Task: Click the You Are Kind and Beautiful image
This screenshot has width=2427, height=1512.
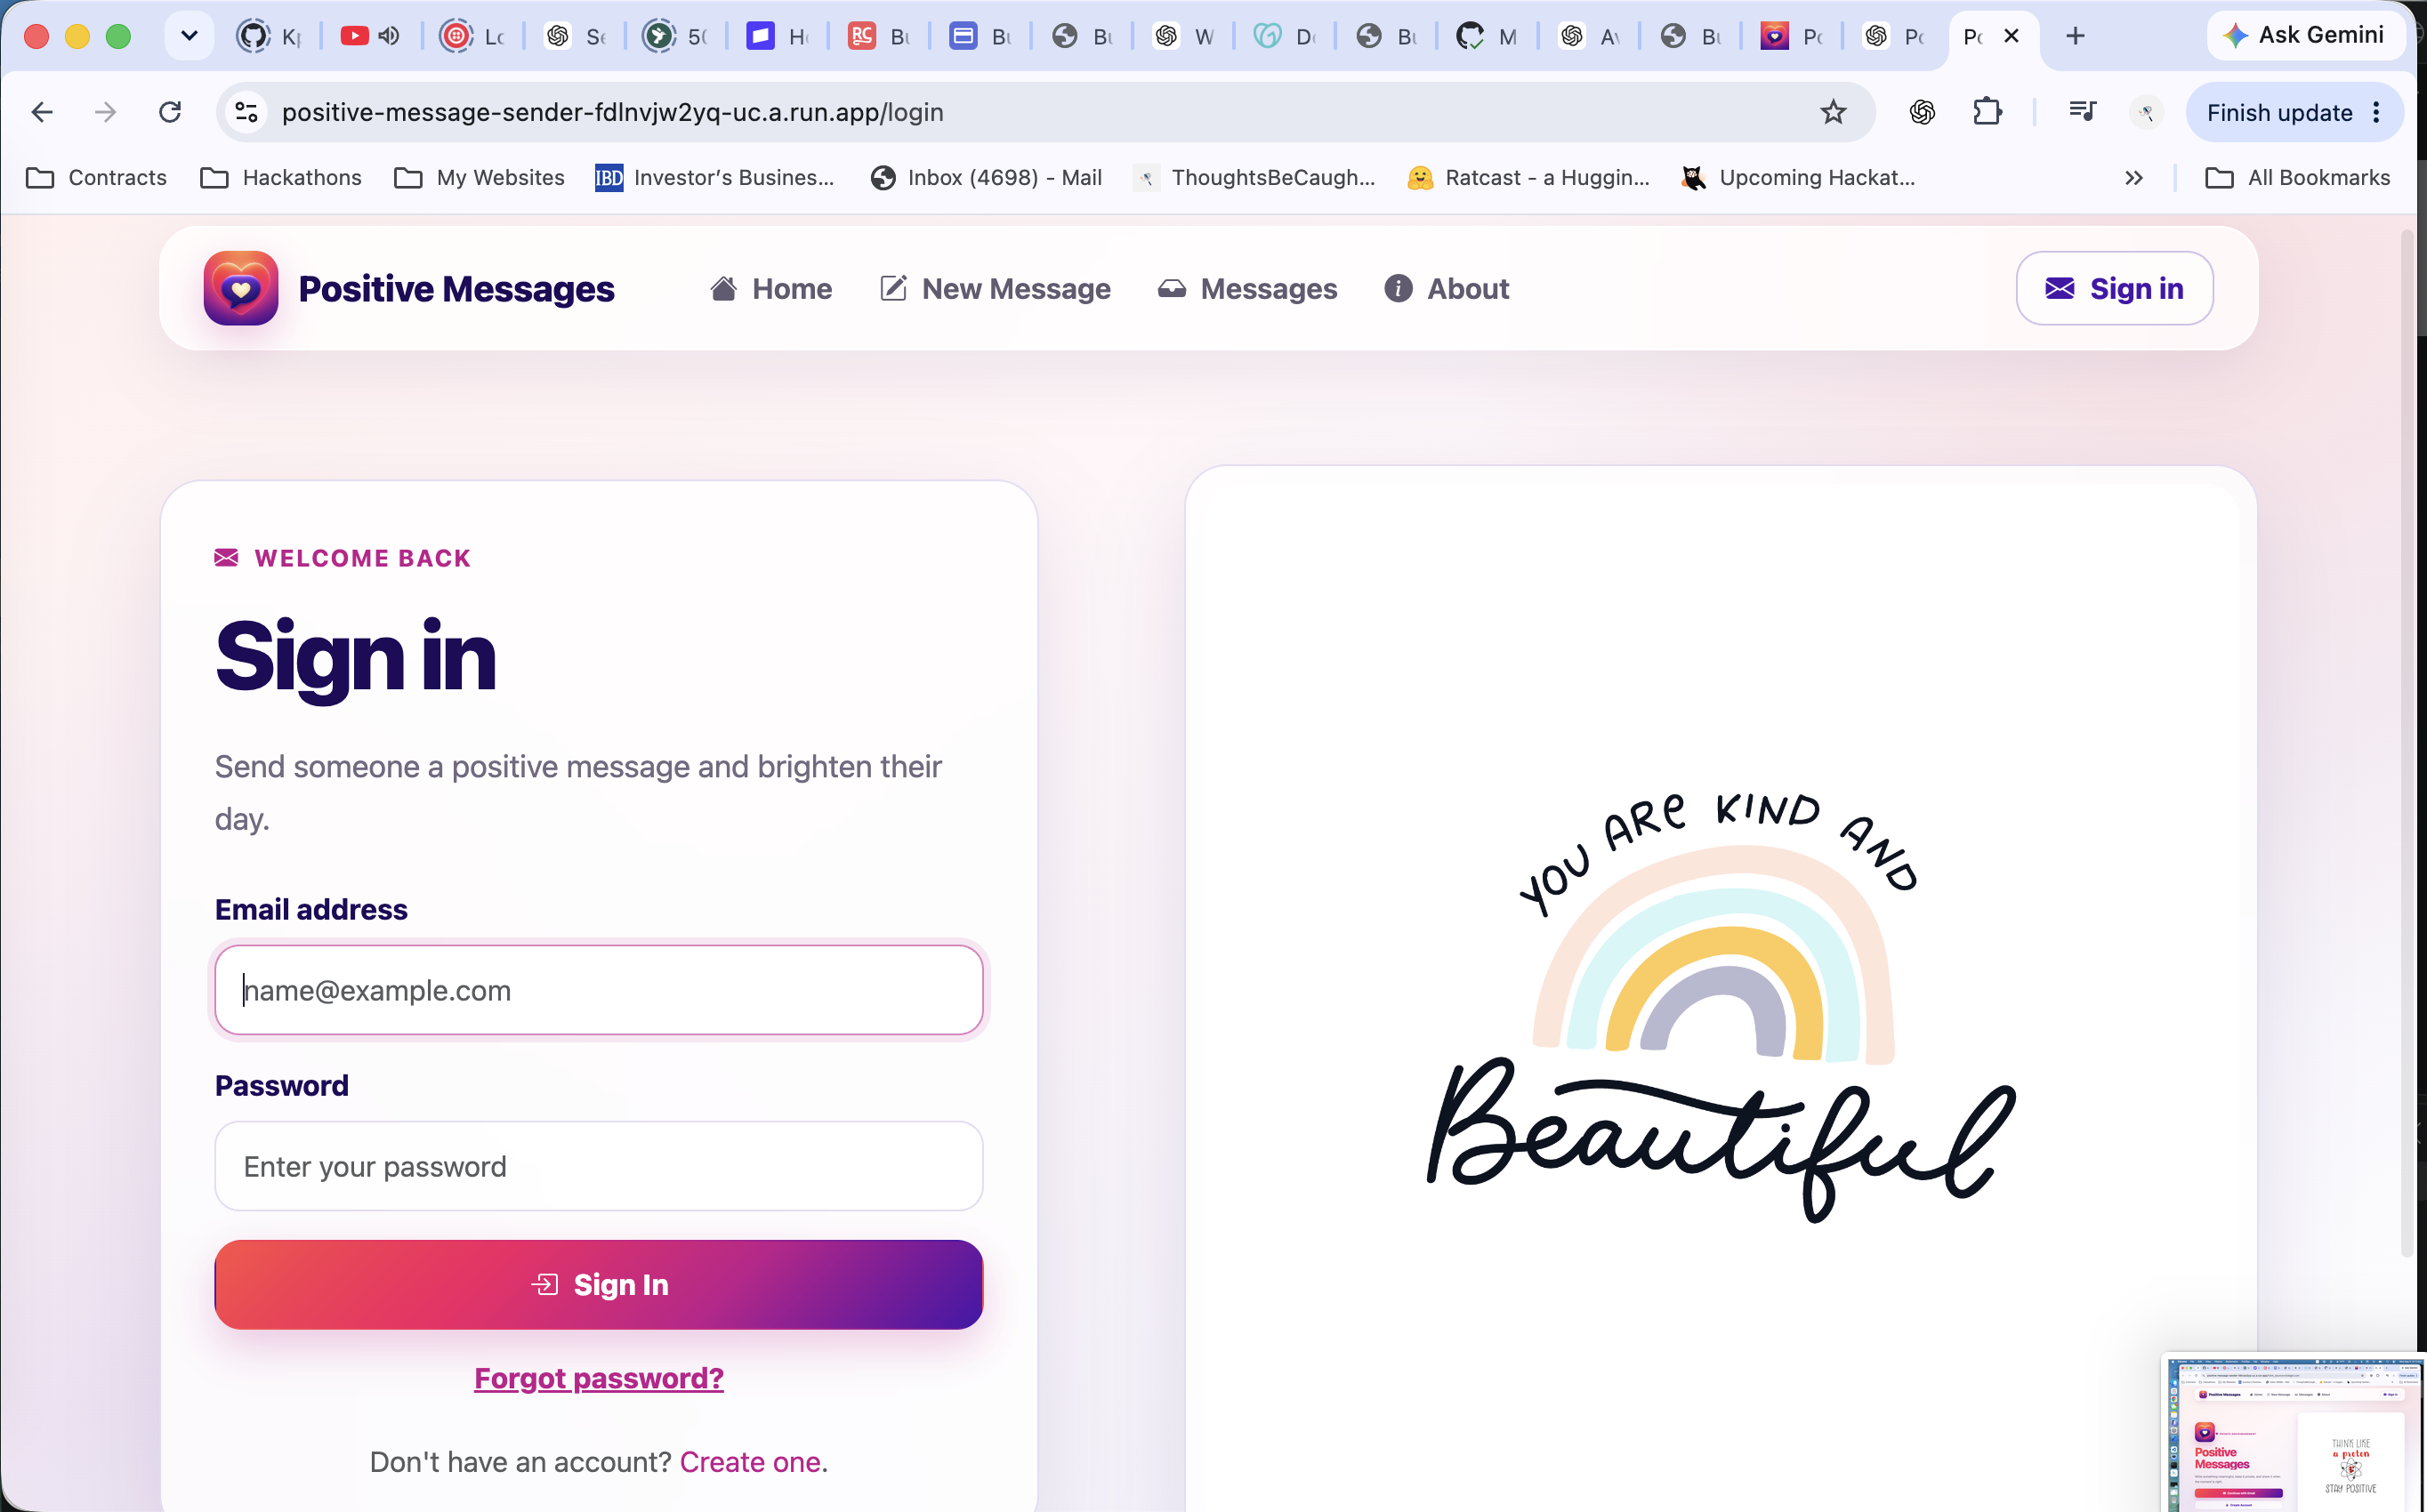Action: pos(1720,1005)
